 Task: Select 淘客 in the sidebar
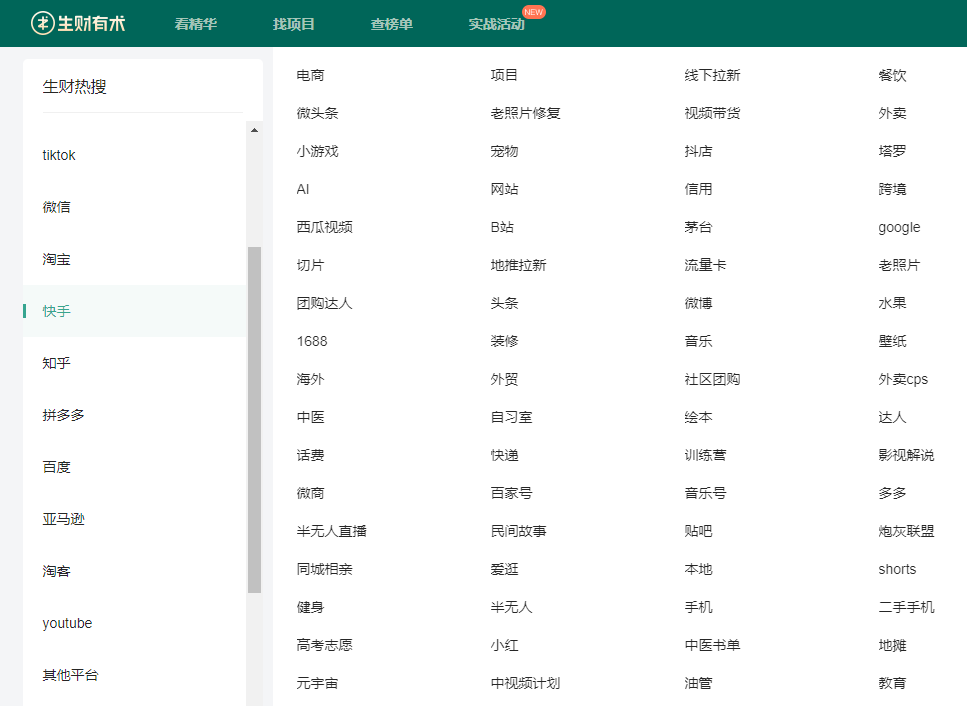pyautogui.click(x=56, y=572)
